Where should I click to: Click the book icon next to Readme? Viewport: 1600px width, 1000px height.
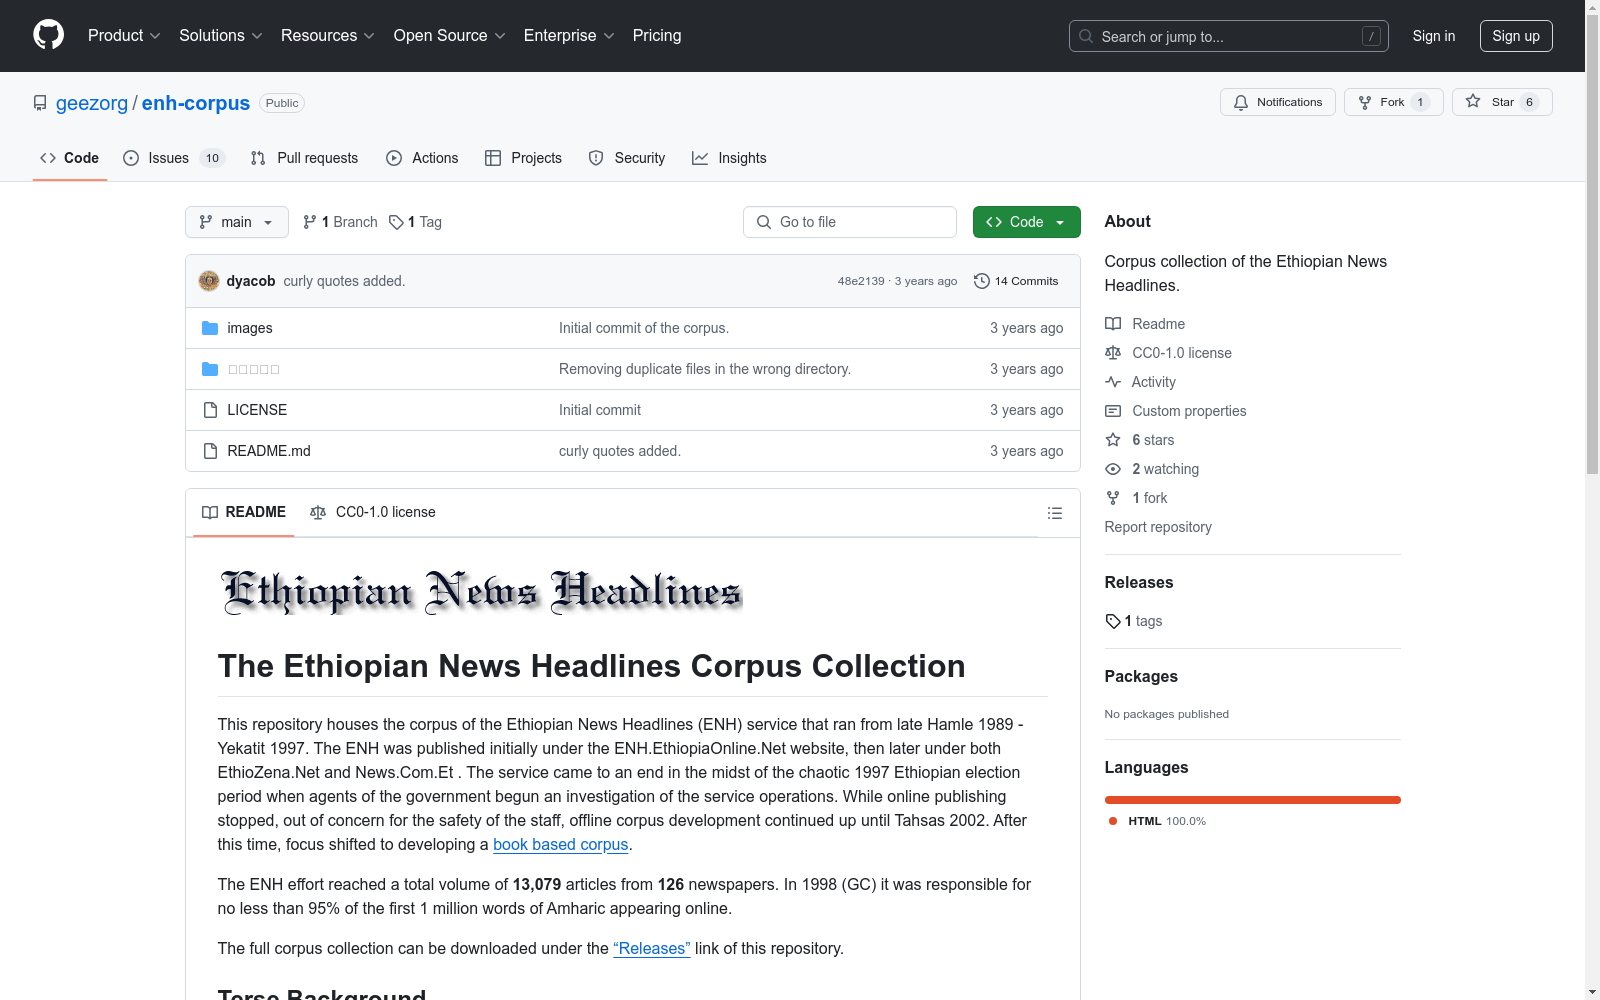(1113, 324)
